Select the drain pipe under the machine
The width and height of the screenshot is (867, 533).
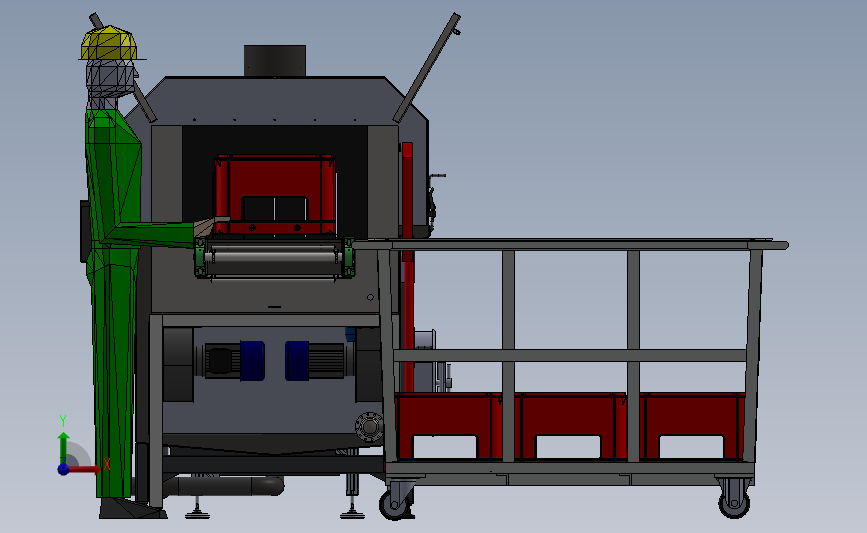coord(224,486)
